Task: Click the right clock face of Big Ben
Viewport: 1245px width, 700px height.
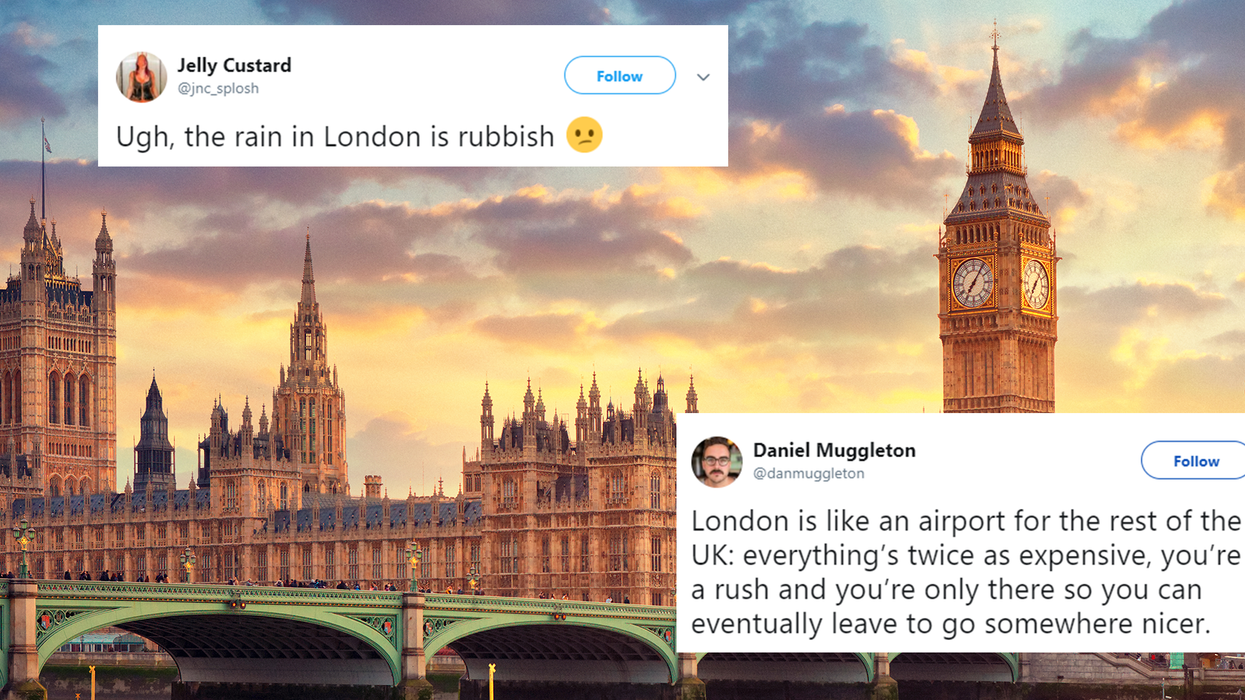Action: (1035, 284)
